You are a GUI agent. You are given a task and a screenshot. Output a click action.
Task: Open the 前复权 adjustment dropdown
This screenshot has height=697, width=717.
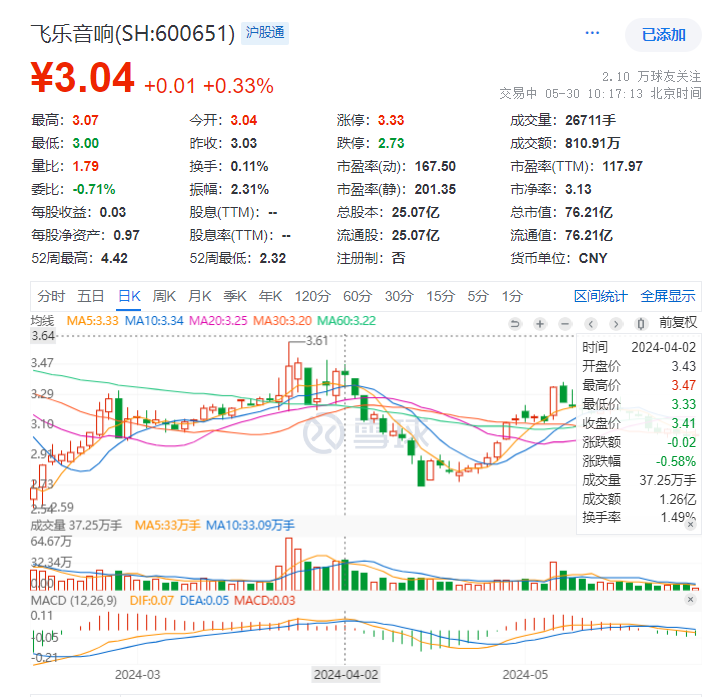point(678,323)
